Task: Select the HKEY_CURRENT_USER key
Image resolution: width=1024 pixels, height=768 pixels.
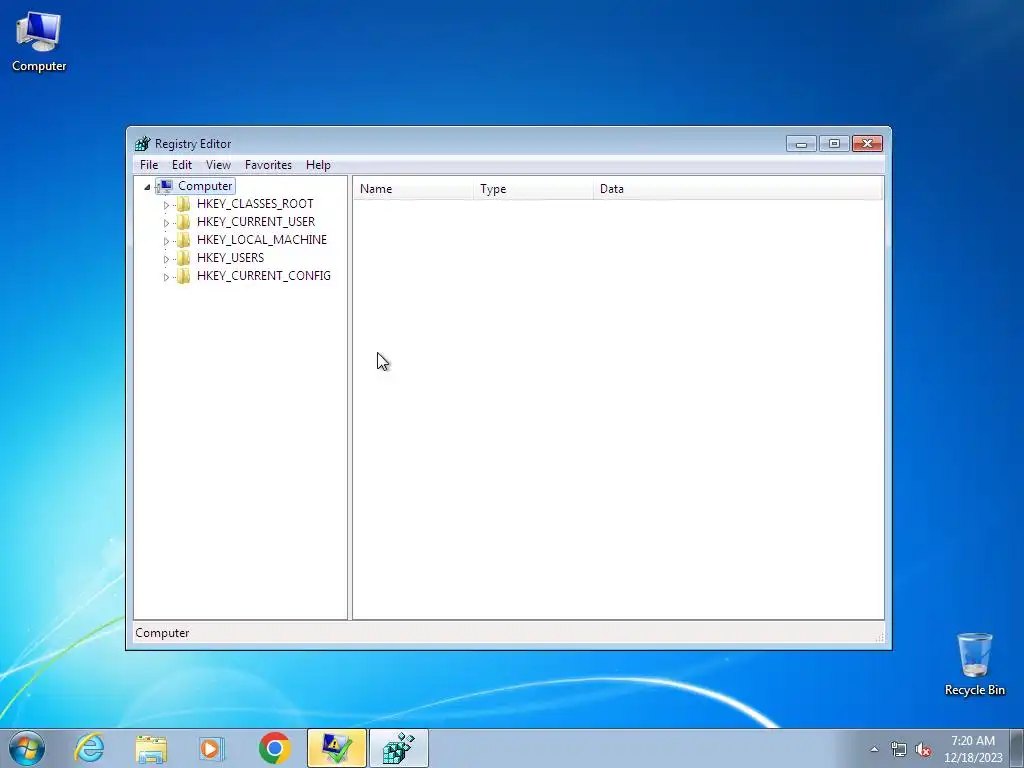Action: point(255,222)
